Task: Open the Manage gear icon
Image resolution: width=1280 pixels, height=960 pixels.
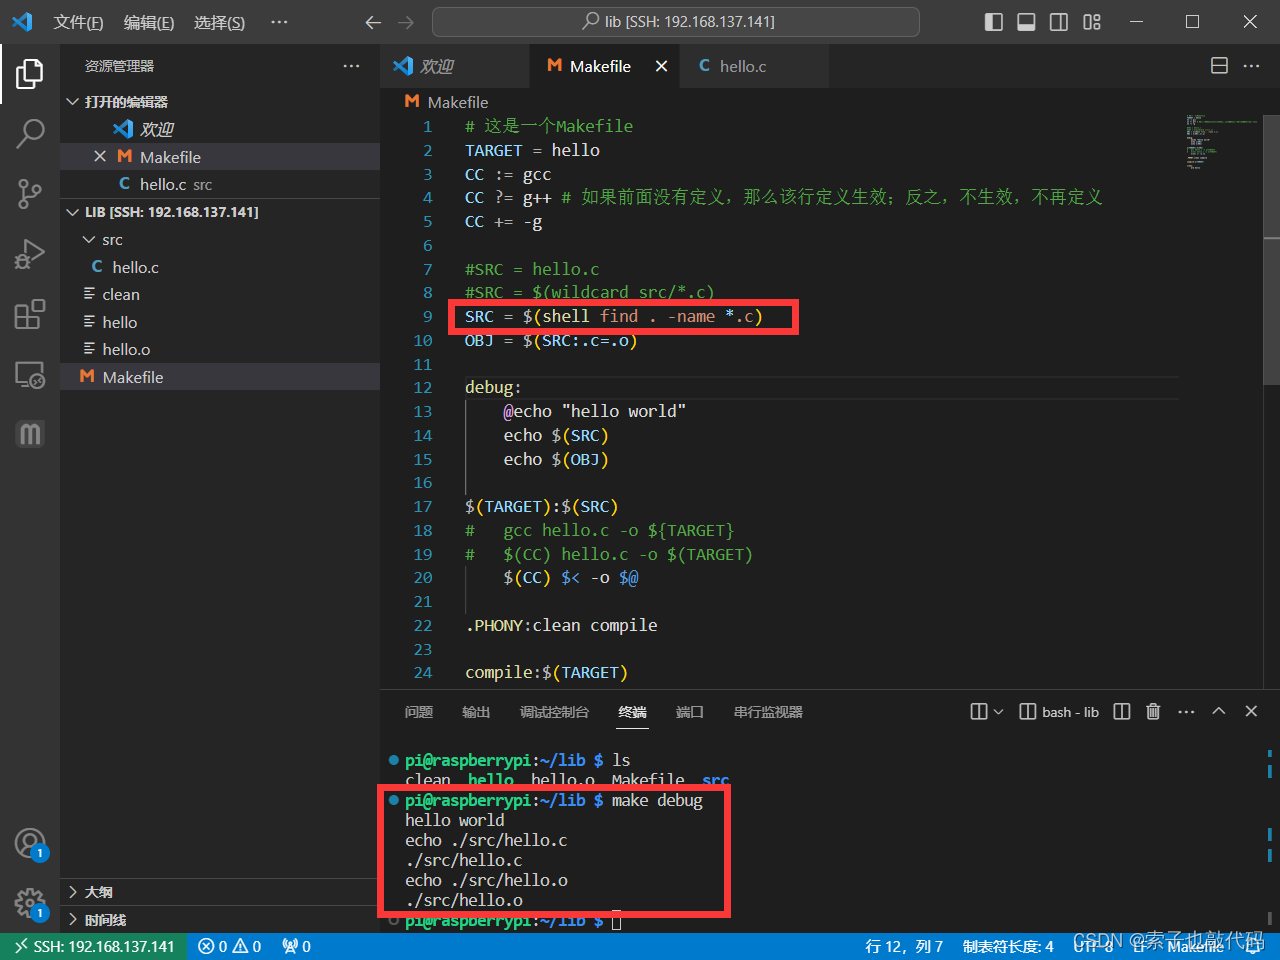Action: 30,904
